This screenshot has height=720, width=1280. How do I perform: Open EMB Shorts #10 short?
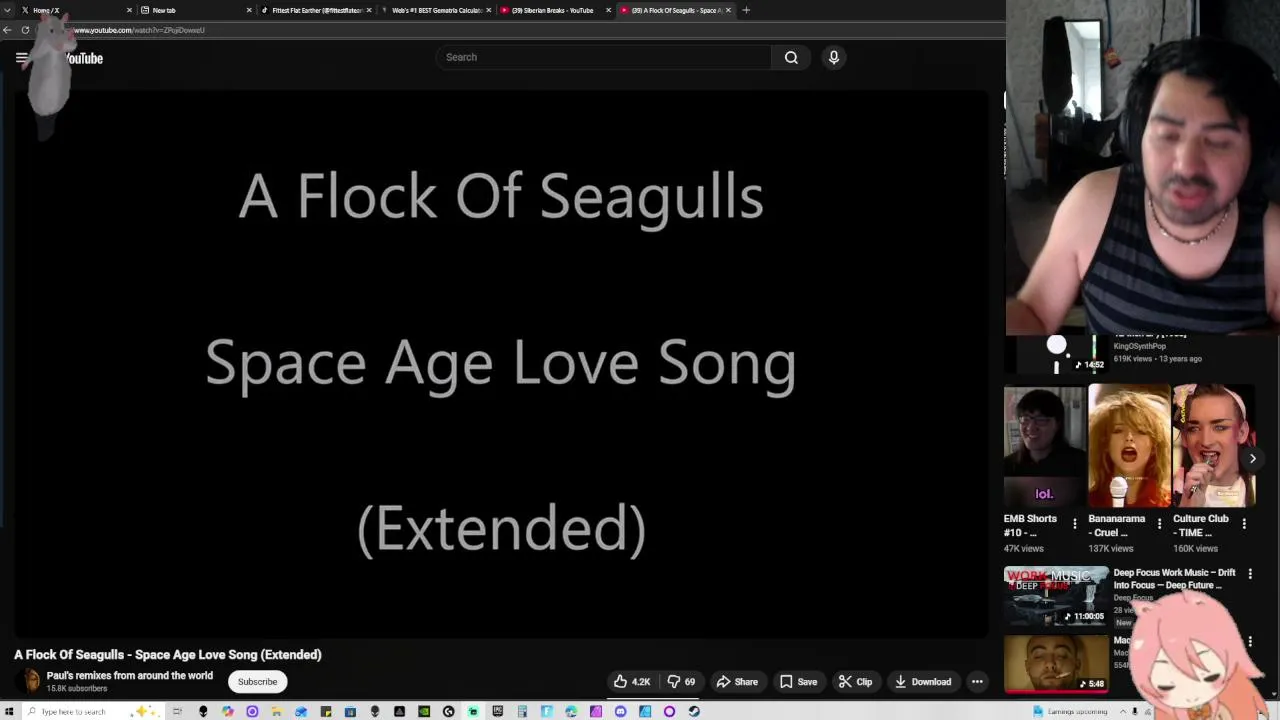click(x=1044, y=447)
